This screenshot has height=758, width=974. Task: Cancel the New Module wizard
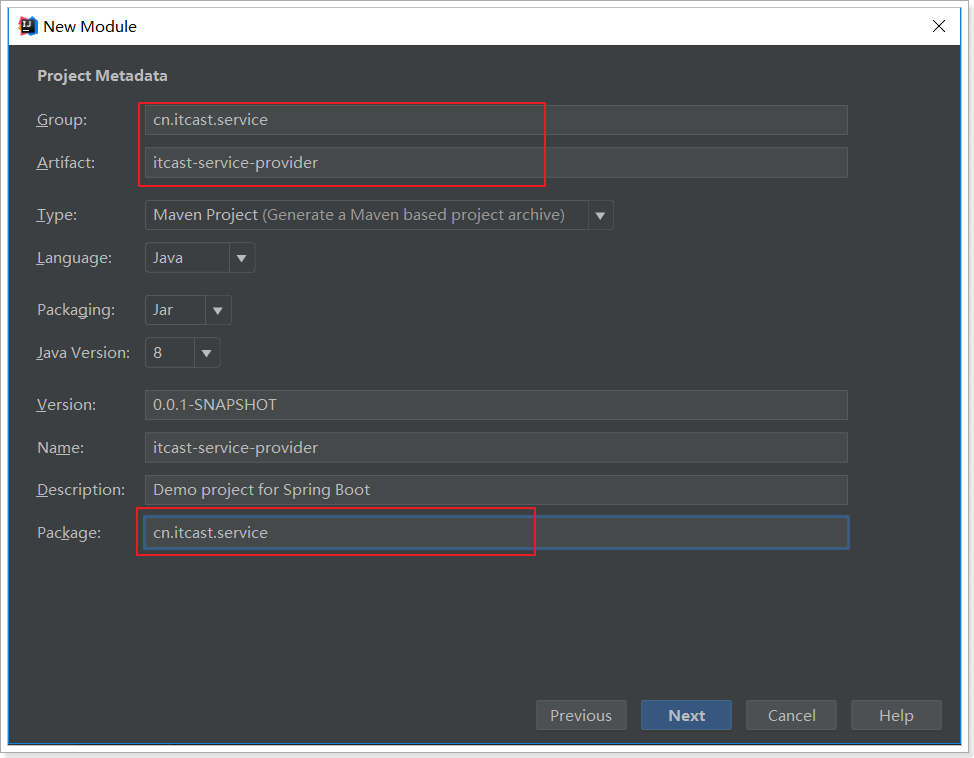pos(791,716)
